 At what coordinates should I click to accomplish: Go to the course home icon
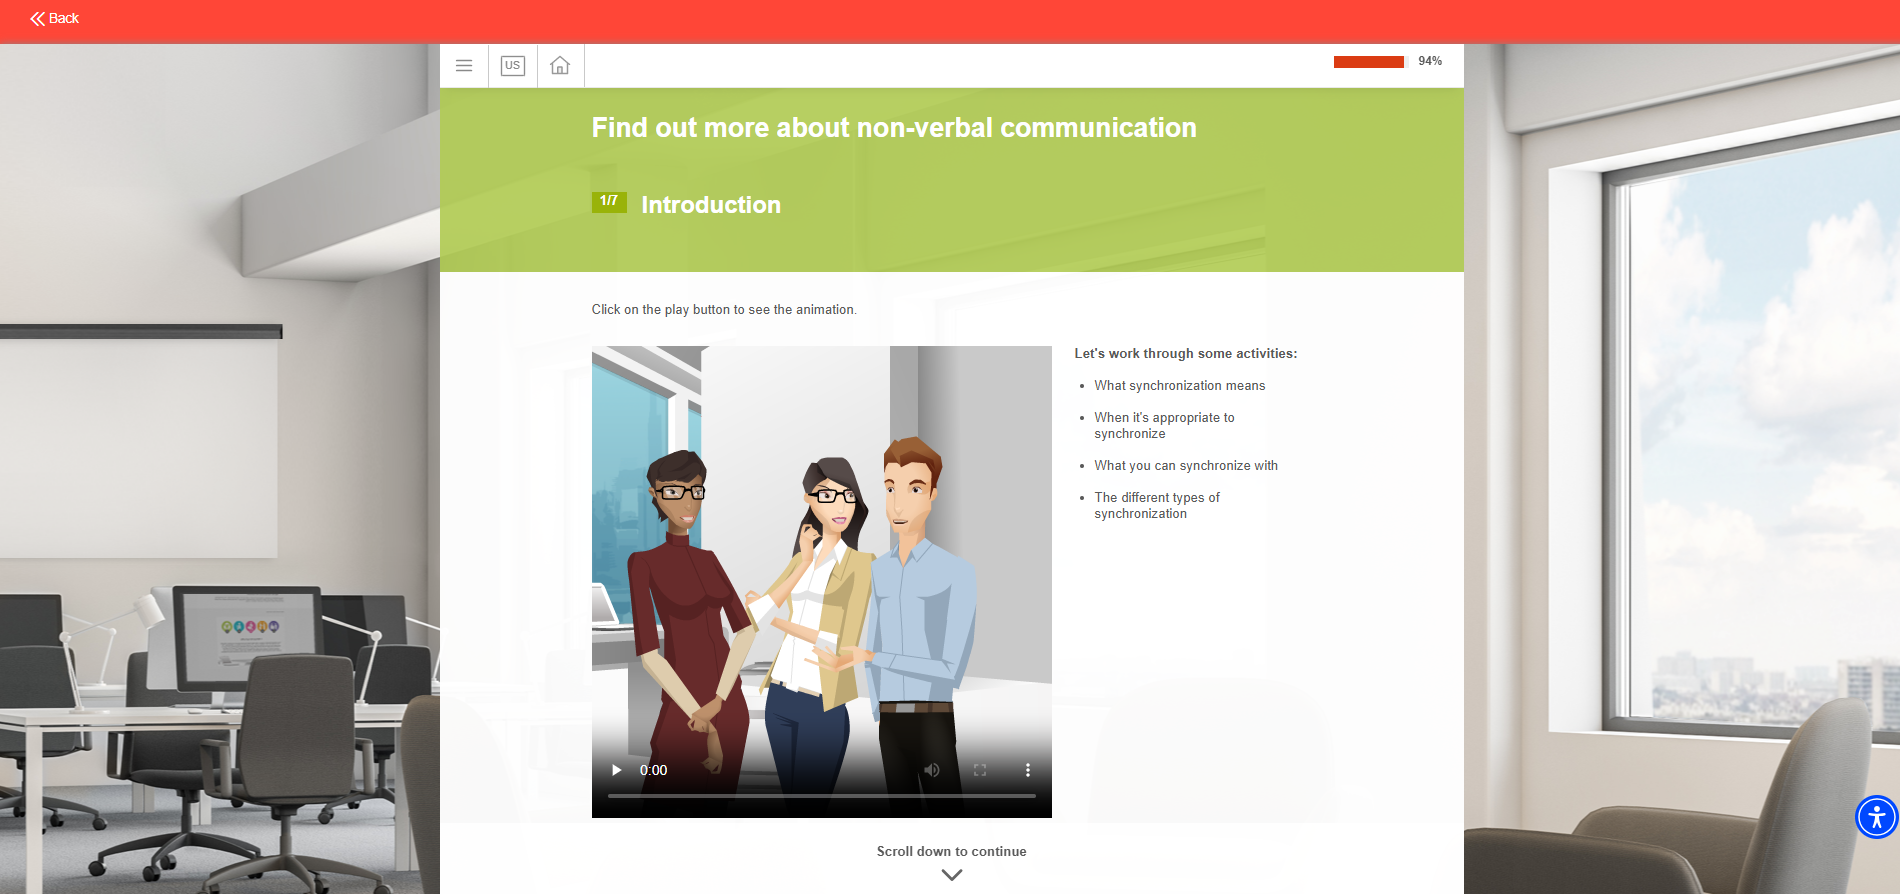pyautogui.click(x=560, y=66)
